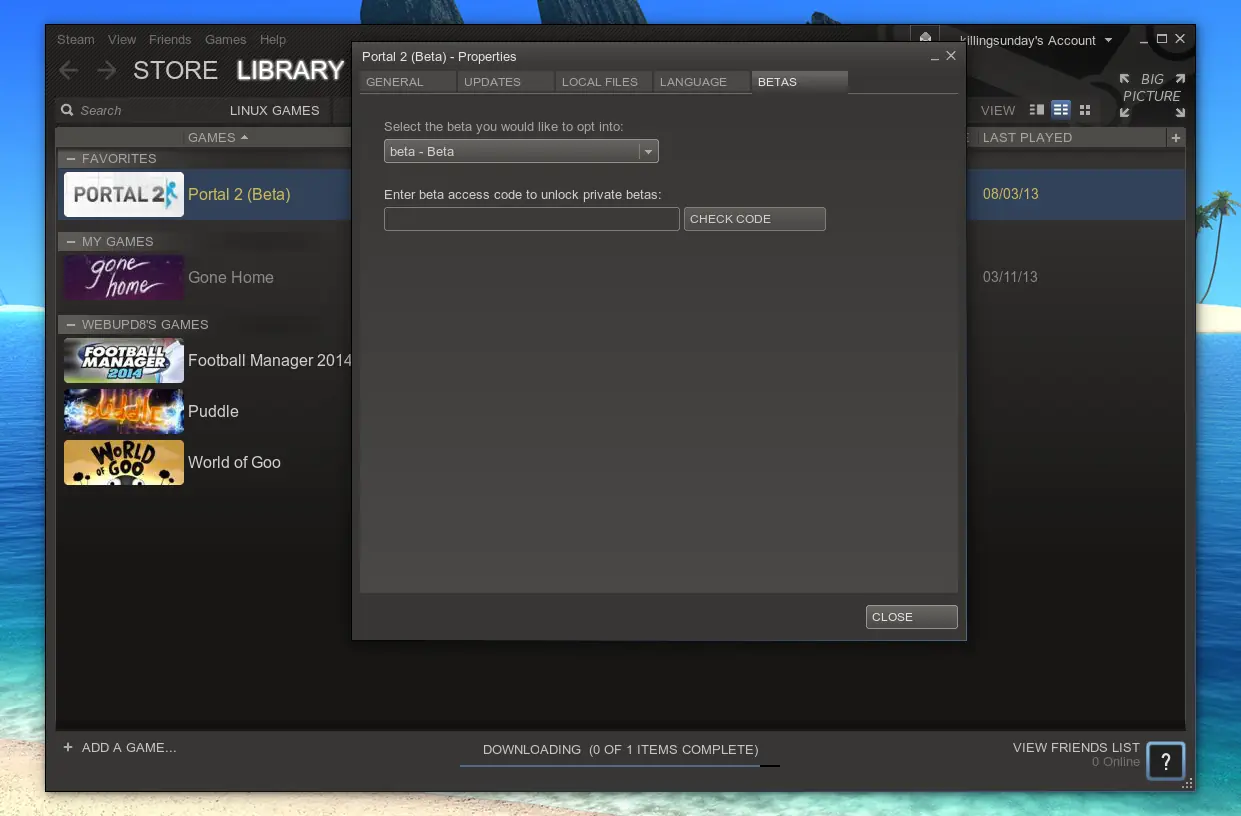The width and height of the screenshot is (1241, 816).
Task: Select World of Goo title
Action: [x=234, y=462]
